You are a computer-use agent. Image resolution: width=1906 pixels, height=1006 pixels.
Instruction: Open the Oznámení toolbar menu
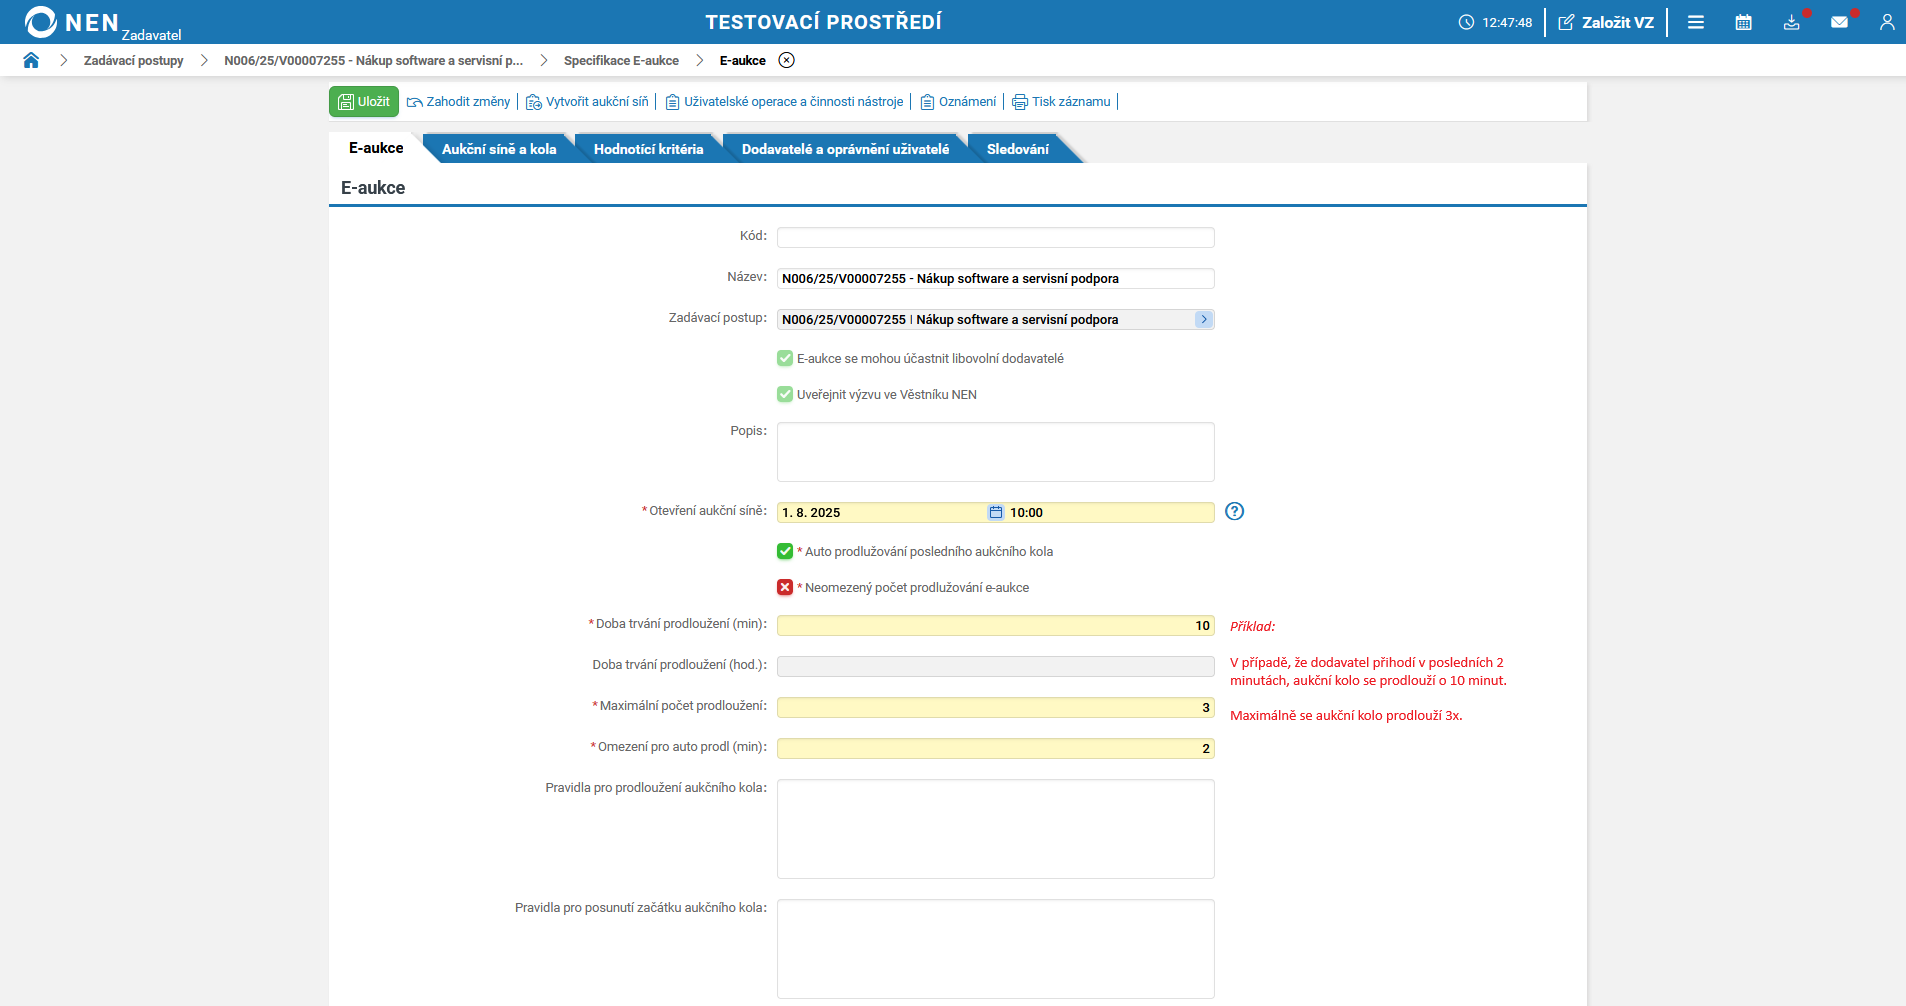click(958, 102)
